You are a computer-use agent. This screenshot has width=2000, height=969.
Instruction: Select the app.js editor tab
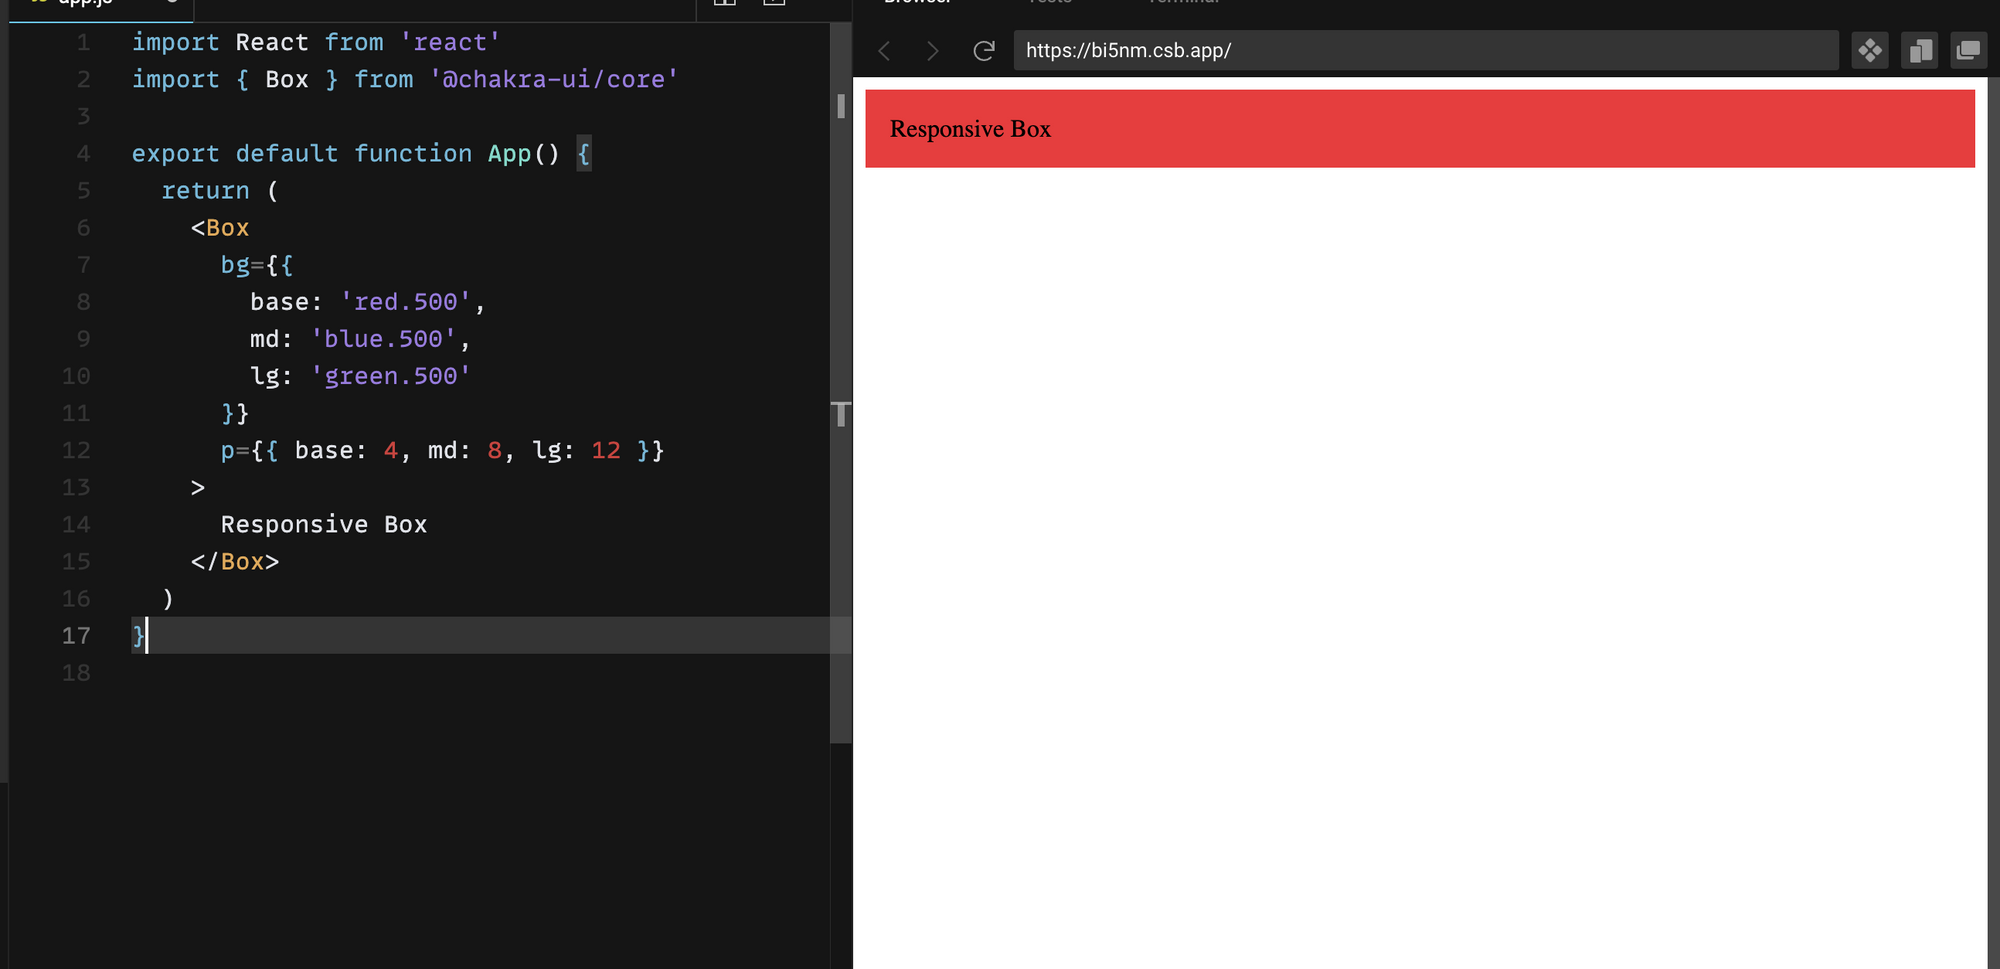(x=85, y=4)
